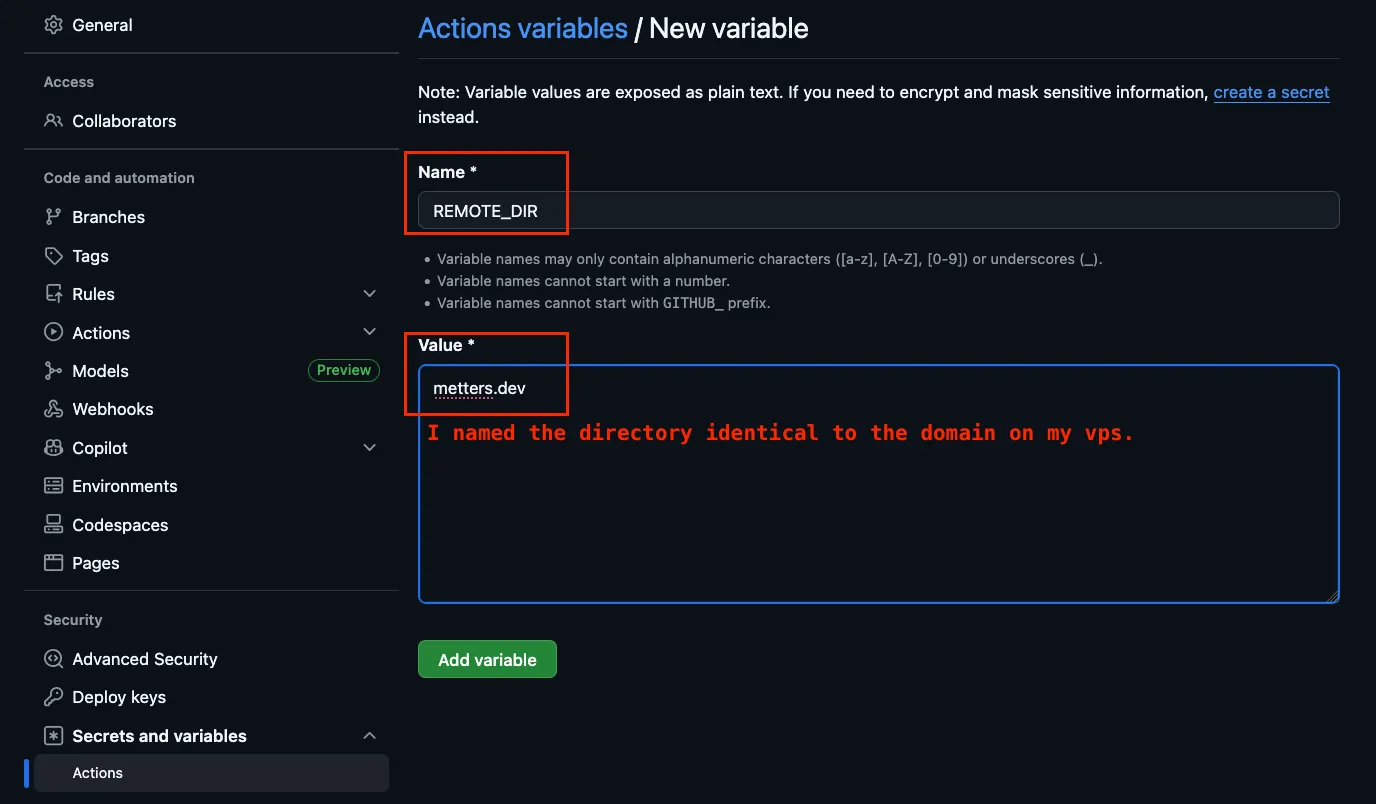Click the Tags label icon

(54, 256)
